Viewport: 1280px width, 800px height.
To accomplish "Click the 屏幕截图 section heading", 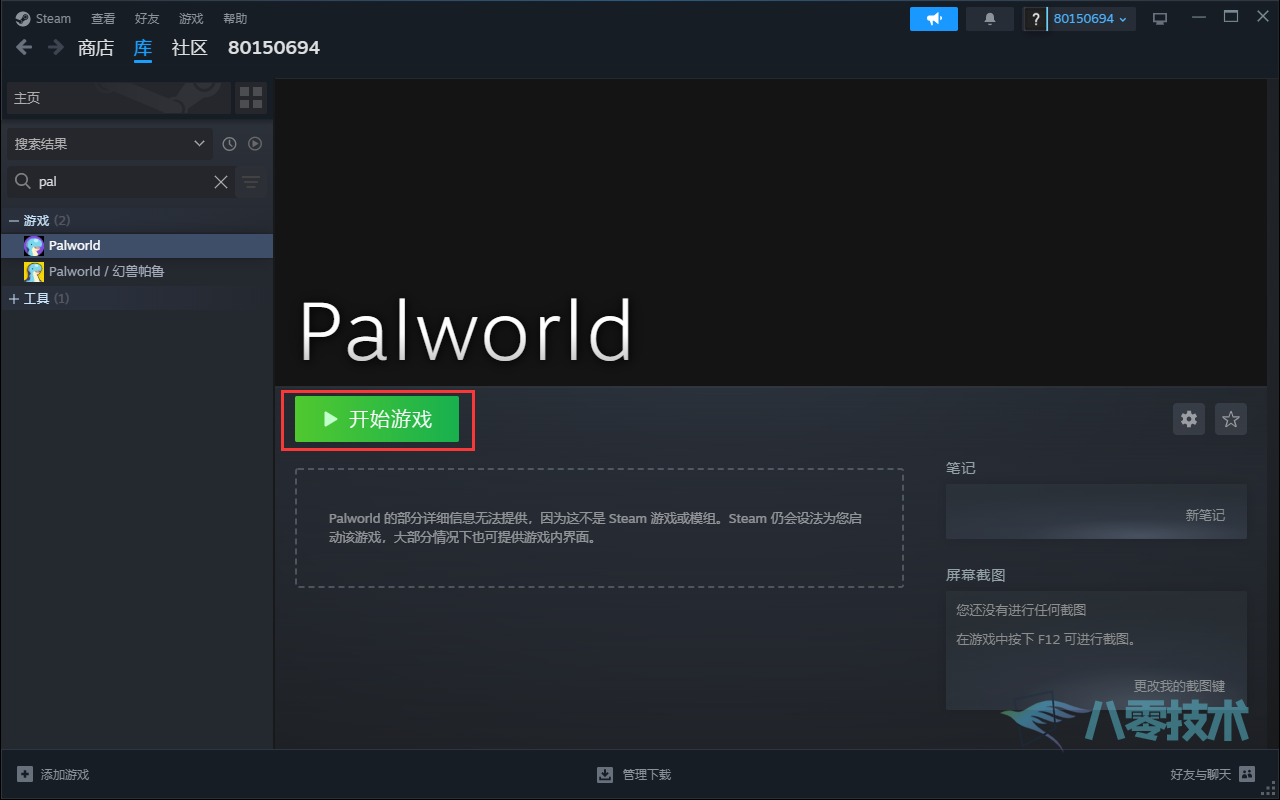I will 975,575.
